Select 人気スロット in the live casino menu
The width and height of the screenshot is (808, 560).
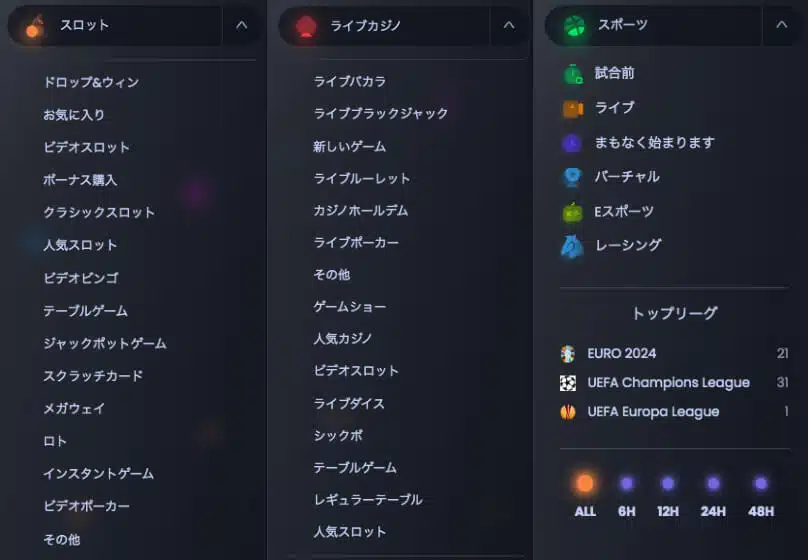pyautogui.click(x=350, y=532)
